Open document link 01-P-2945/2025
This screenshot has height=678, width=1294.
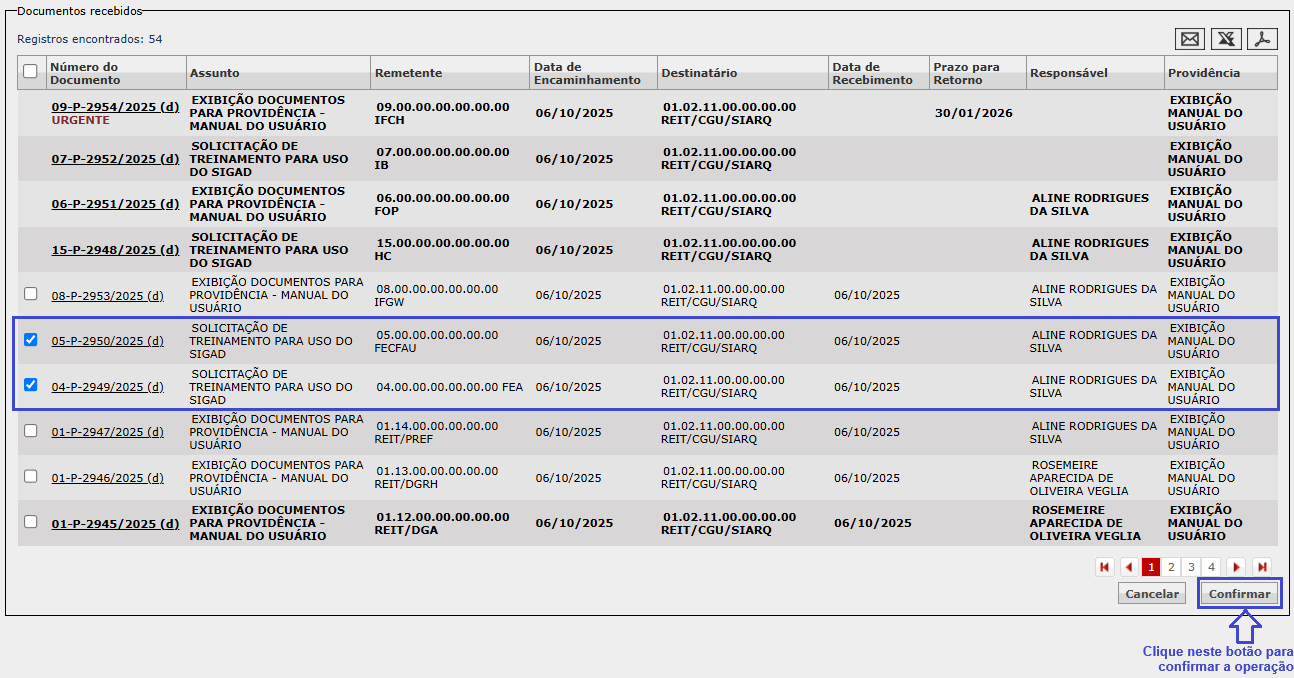click(115, 523)
